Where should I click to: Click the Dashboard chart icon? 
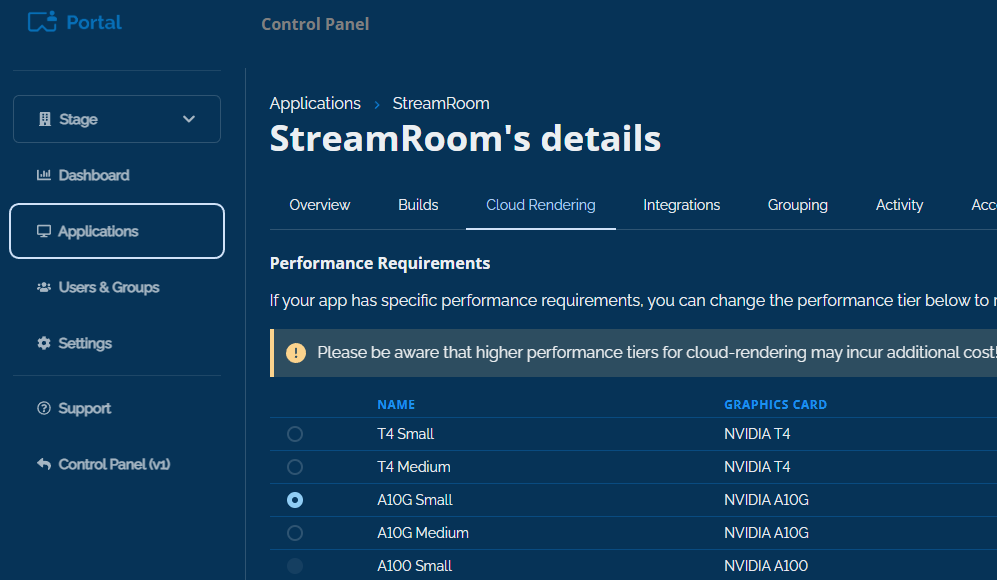(43, 175)
